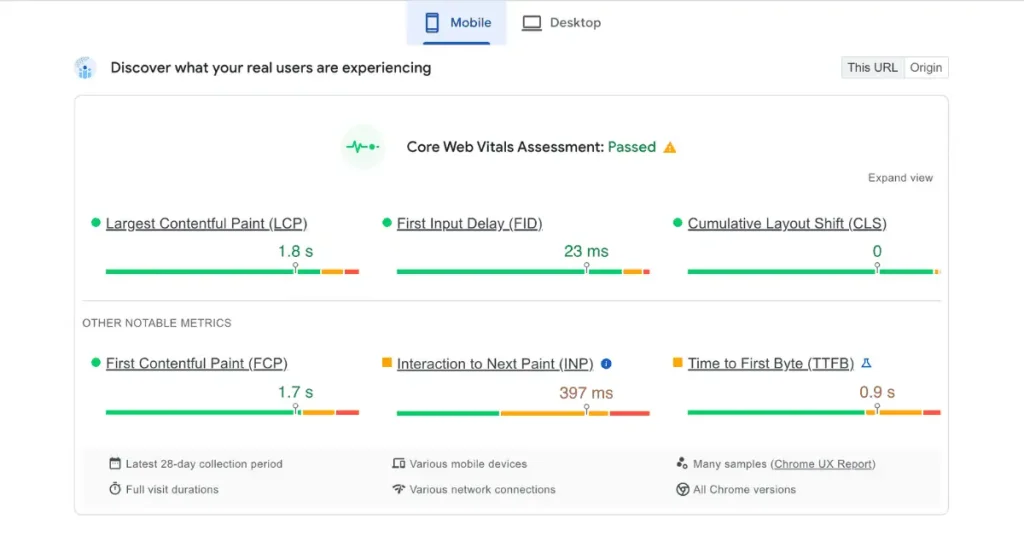1024x536 pixels.
Task: Click the stopwatch icon for full visit durations
Action: click(x=115, y=490)
